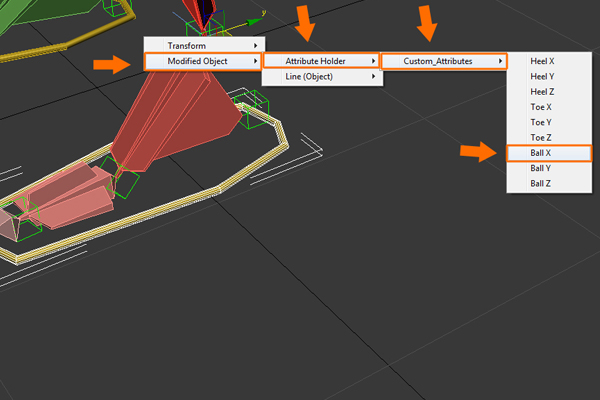Screen dimensions: 600x400
Task: Click the arrow next to Custom_Attributes
Action: point(500,61)
